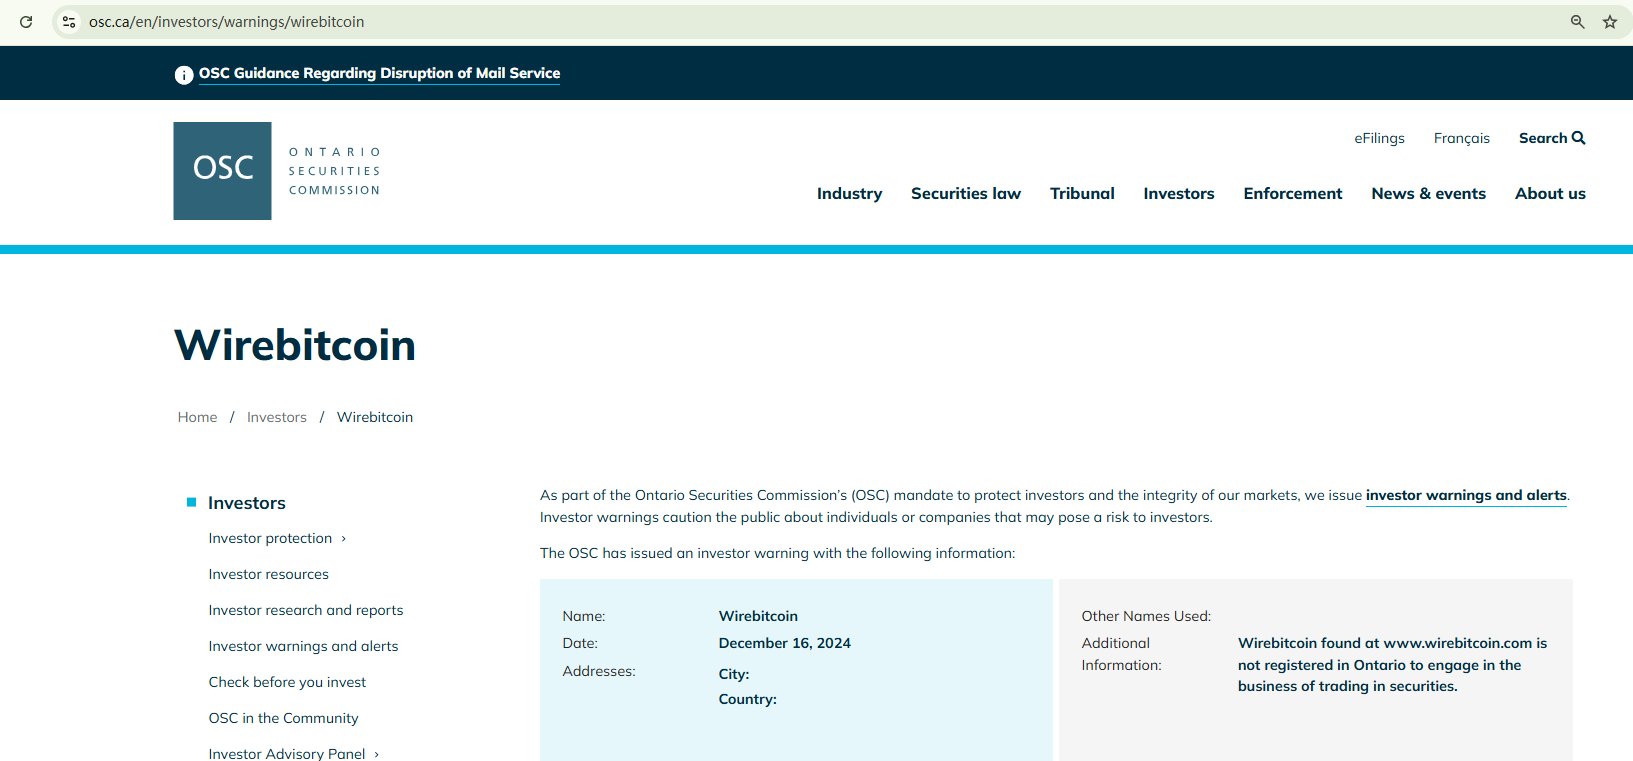Viewport: 1633px width, 761px height.
Task: Open Check before you invest
Action: (288, 682)
